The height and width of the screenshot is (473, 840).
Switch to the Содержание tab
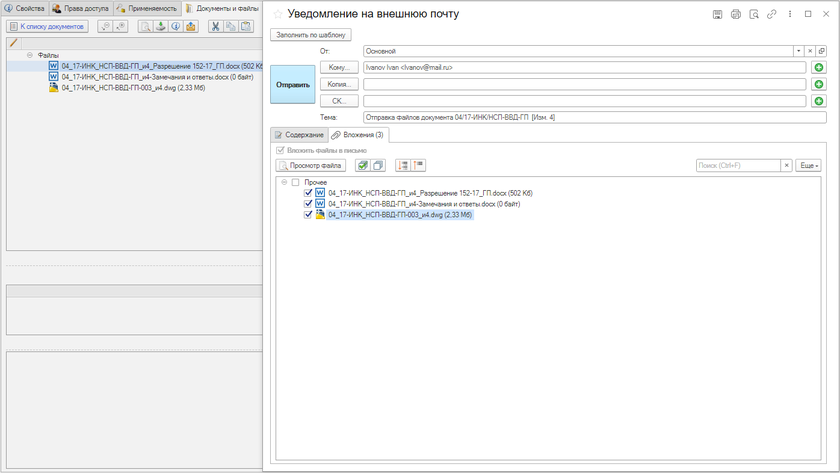299,135
